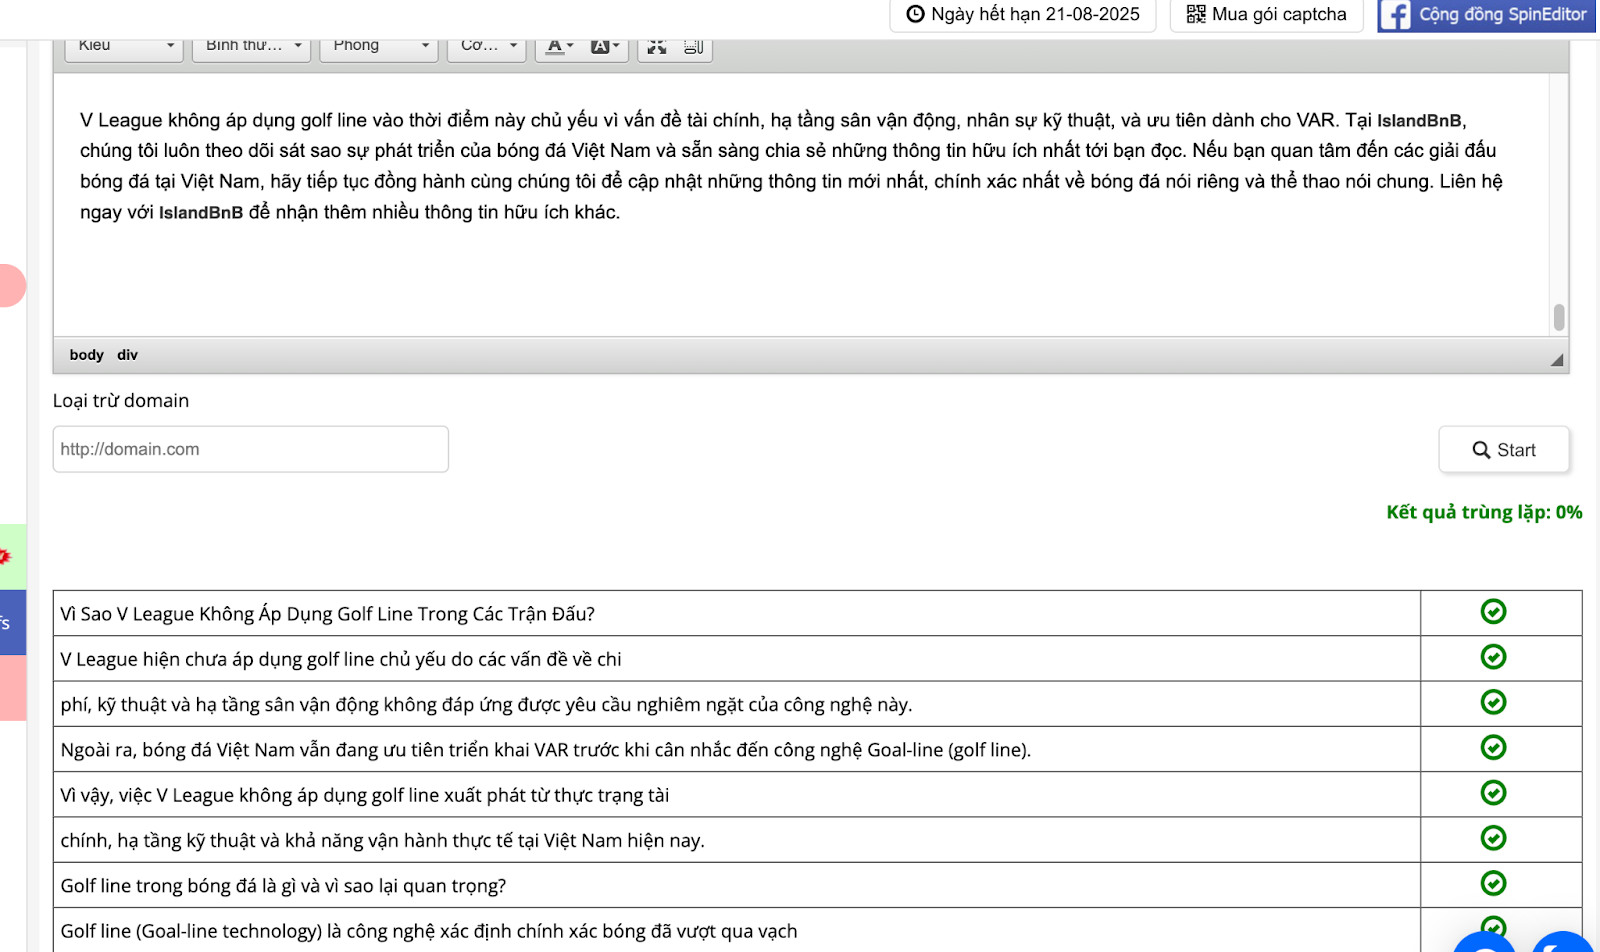Click check icon for 'Golf line trong bóng đá' row
This screenshot has height=952, width=1600.
tap(1493, 883)
